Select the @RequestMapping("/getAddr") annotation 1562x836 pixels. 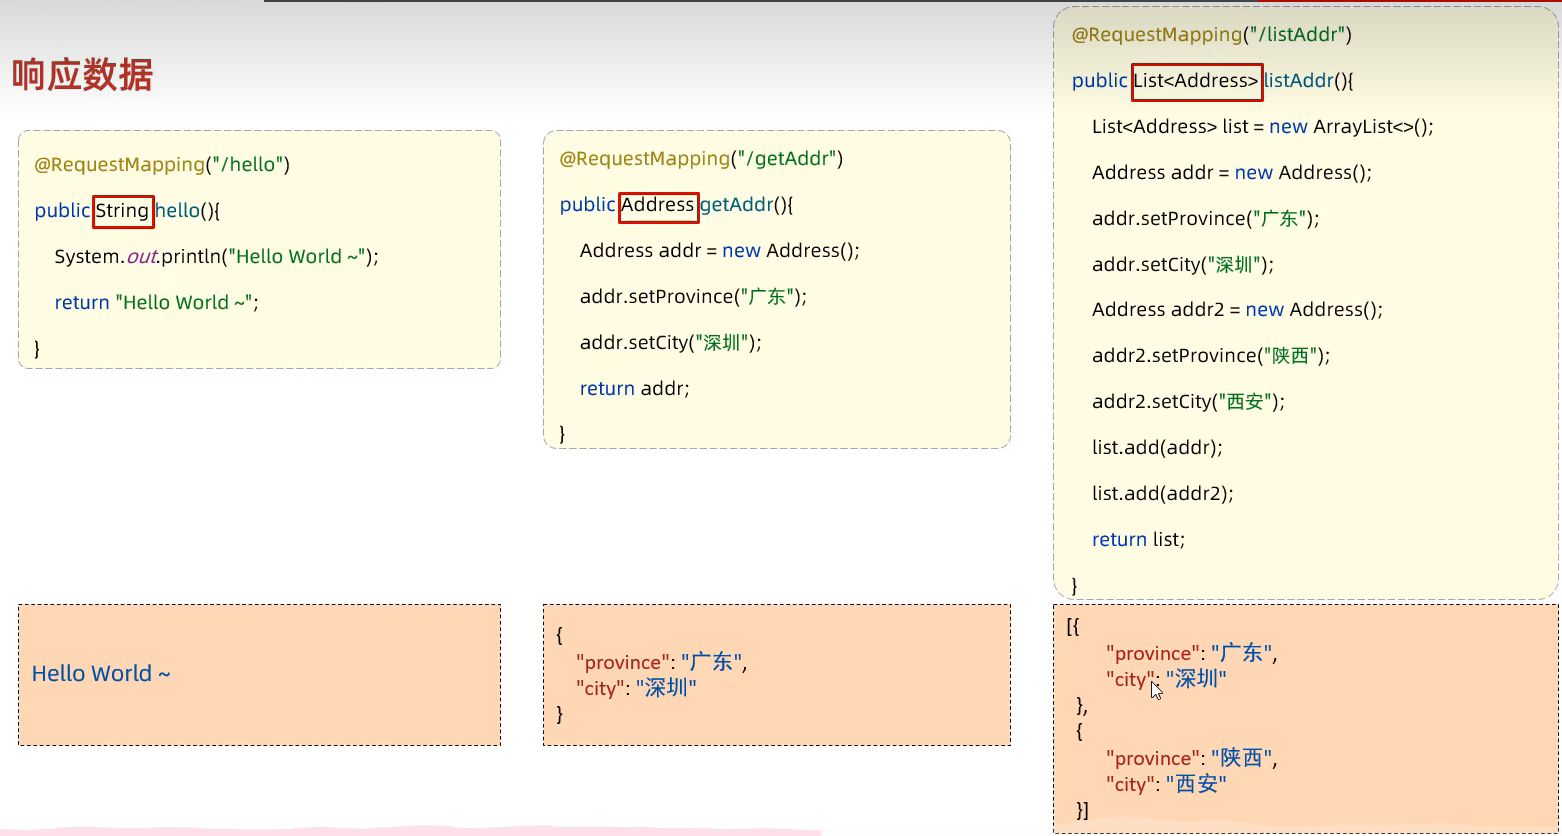pyautogui.click(x=701, y=159)
